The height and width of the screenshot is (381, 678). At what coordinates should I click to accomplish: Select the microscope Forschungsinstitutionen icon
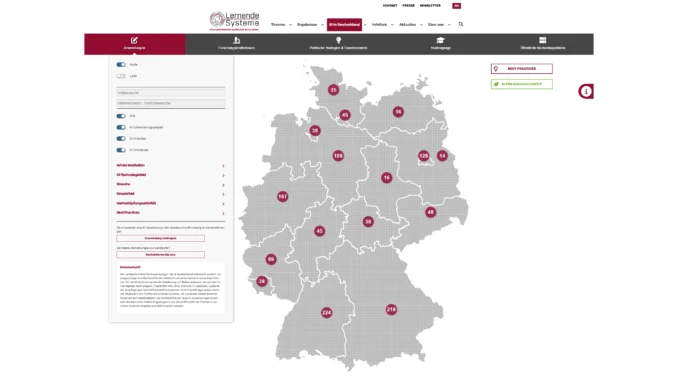pos(237,40)
